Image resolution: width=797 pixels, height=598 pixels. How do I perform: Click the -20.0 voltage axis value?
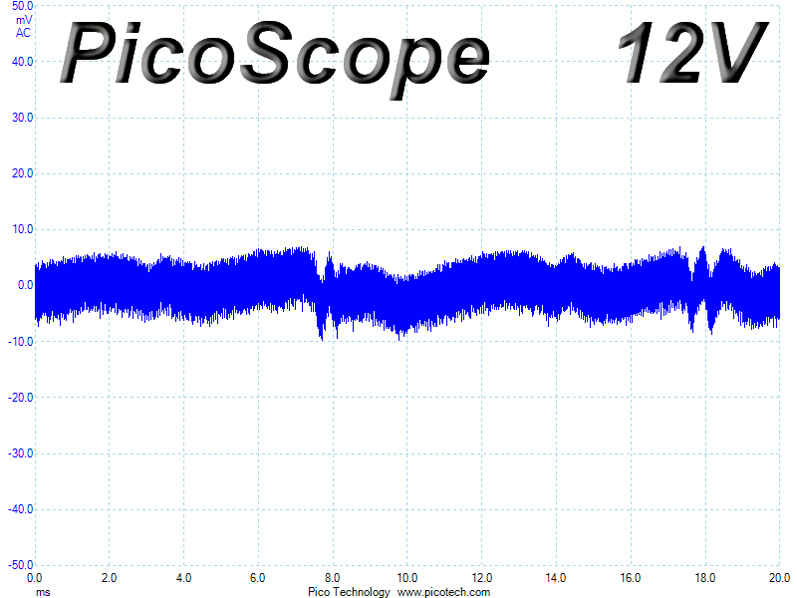[x=21, y=398]
